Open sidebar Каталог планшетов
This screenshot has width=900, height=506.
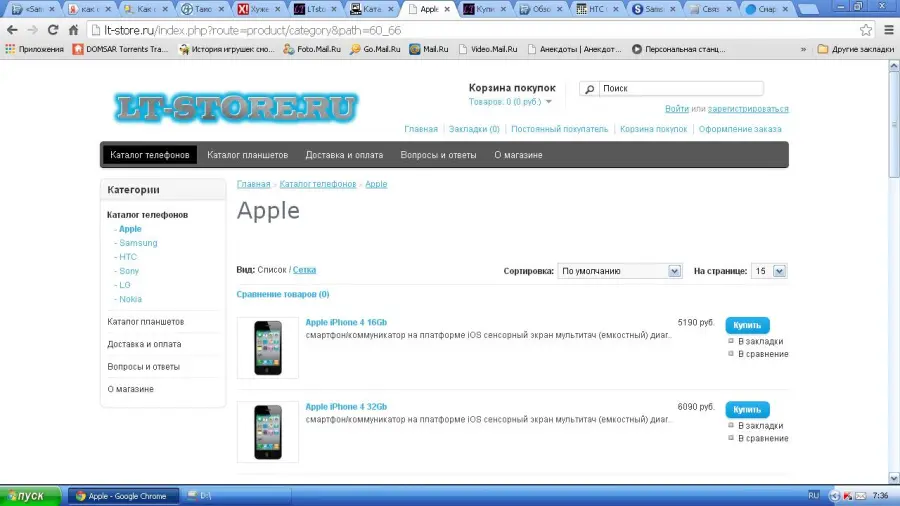(146, 322)
